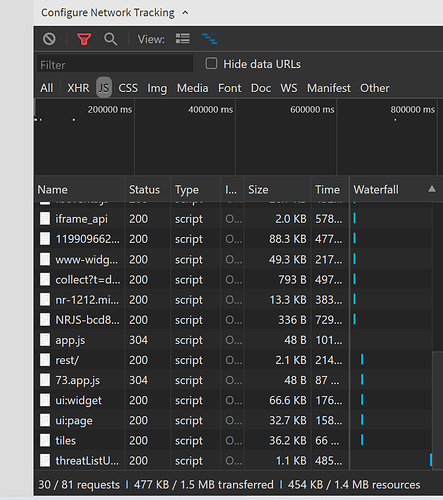Viewport: 443px width, 500px height.
Task: Select the Manifest filter type
Action: click(x=329, y=88)
